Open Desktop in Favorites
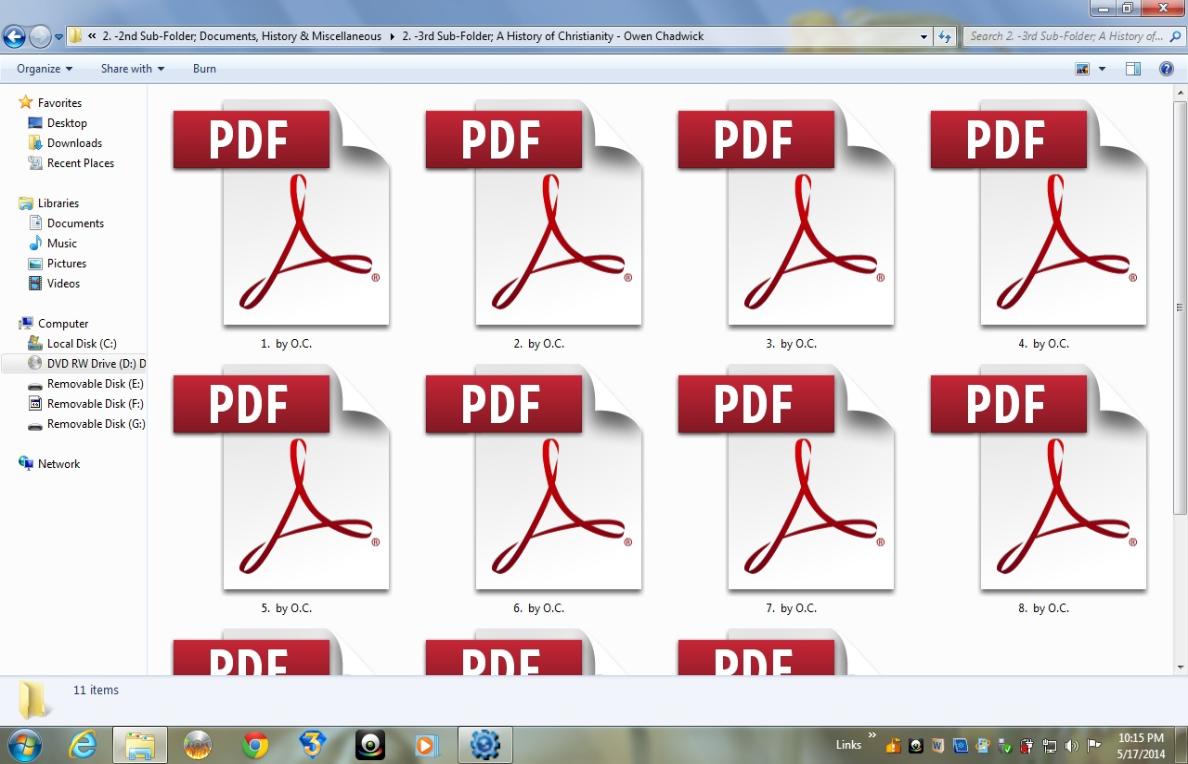Viewport: 1188px width, 764px height. tap(58, 123)
